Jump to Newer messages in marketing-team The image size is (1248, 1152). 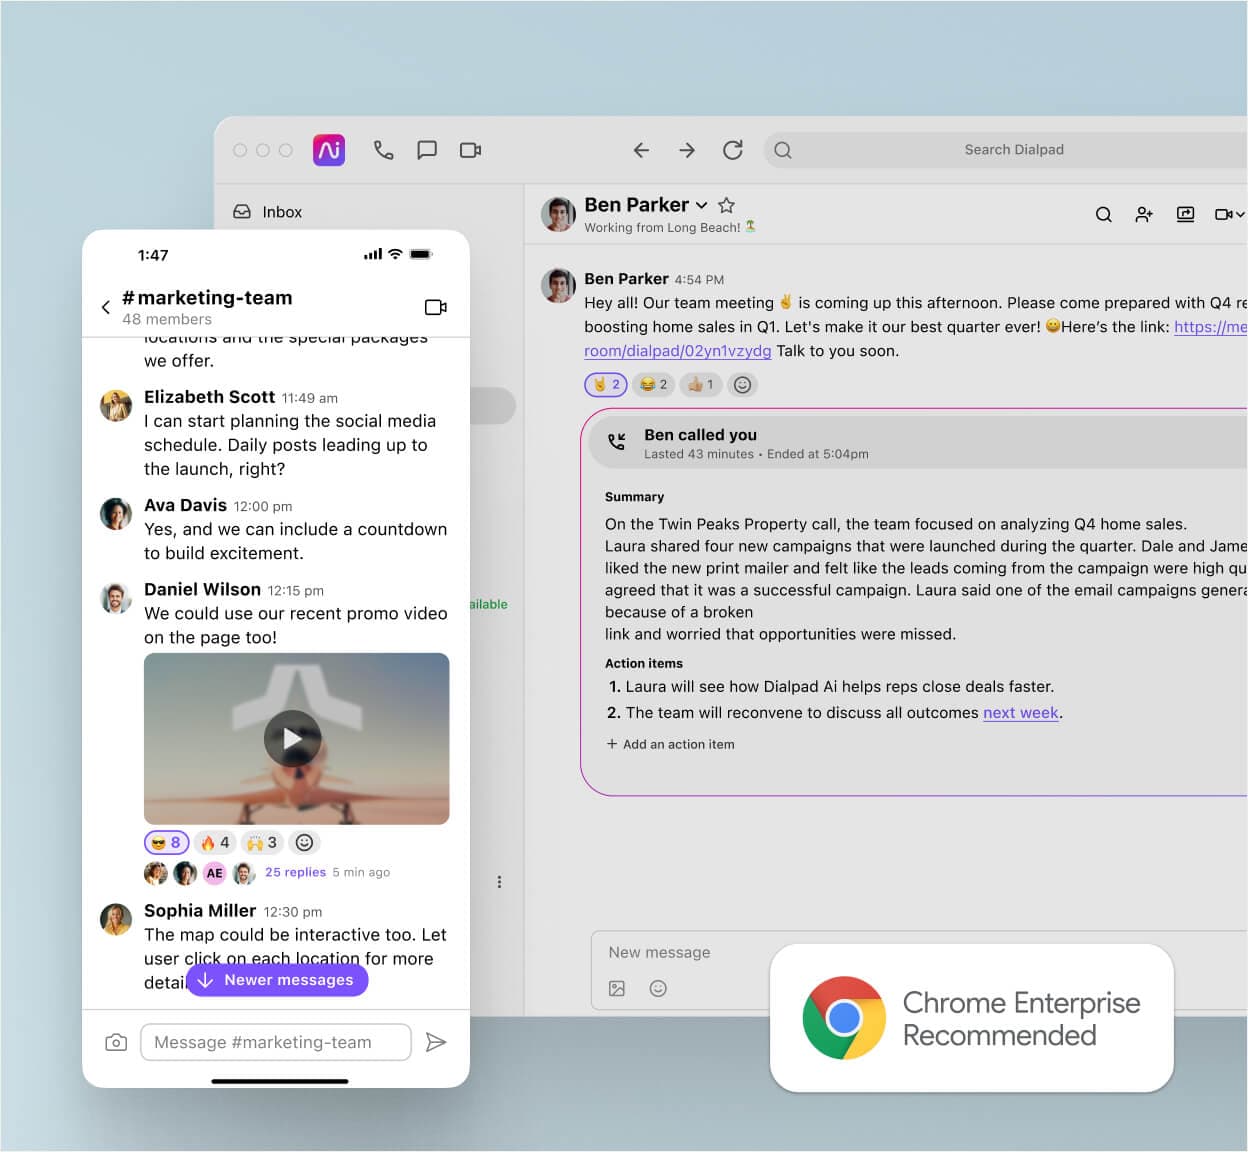point(277,980)
